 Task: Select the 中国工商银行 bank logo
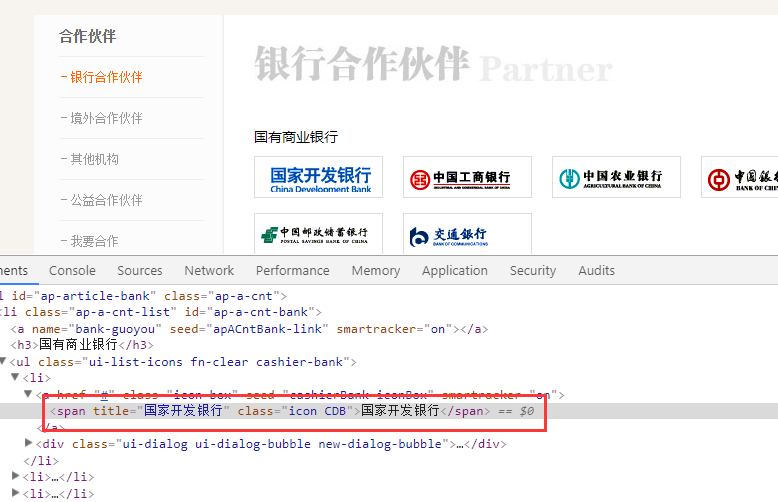467,177
